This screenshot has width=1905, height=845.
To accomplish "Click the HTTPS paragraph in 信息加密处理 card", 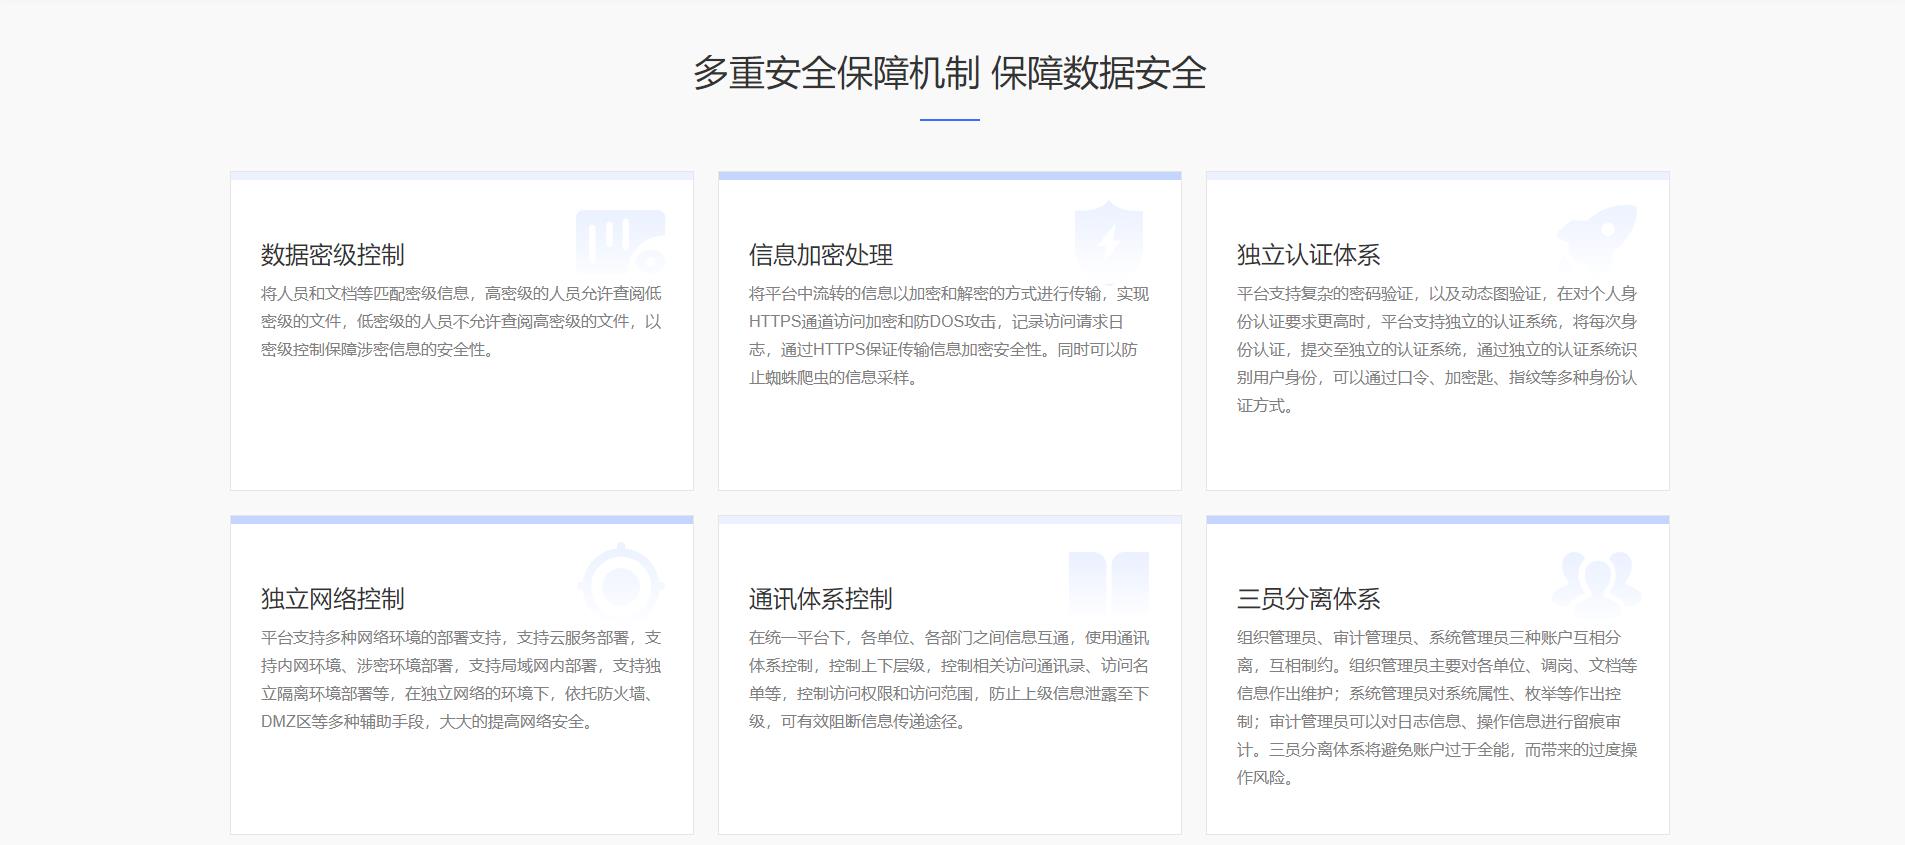I will tap(948, 336).
